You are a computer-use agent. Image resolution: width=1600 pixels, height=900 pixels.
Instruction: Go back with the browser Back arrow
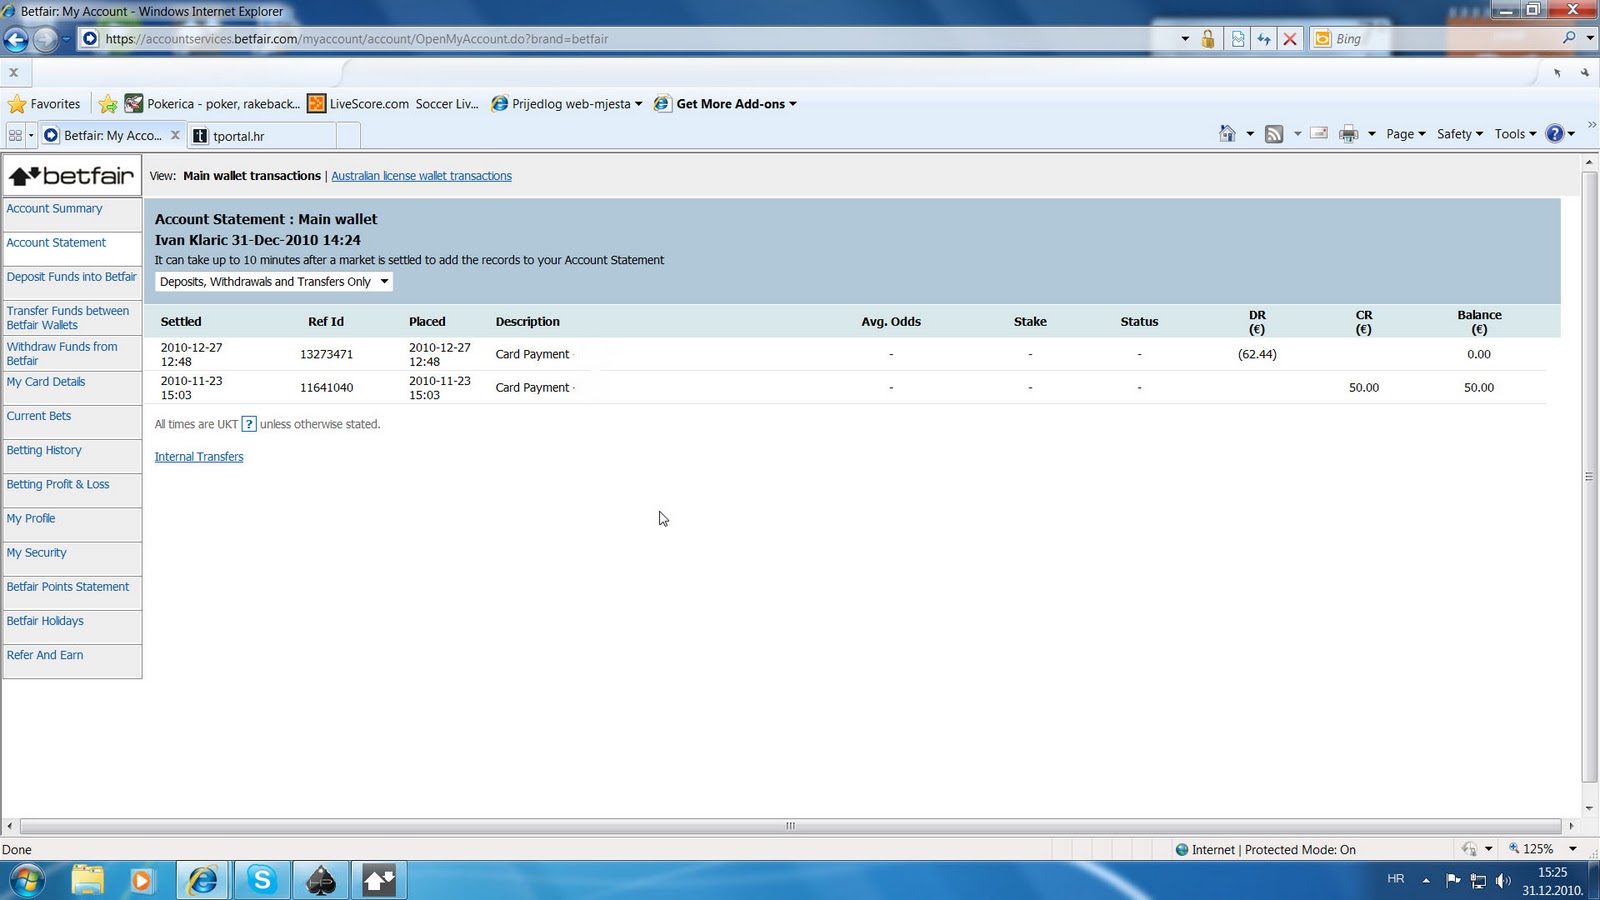tap(16, 39)
